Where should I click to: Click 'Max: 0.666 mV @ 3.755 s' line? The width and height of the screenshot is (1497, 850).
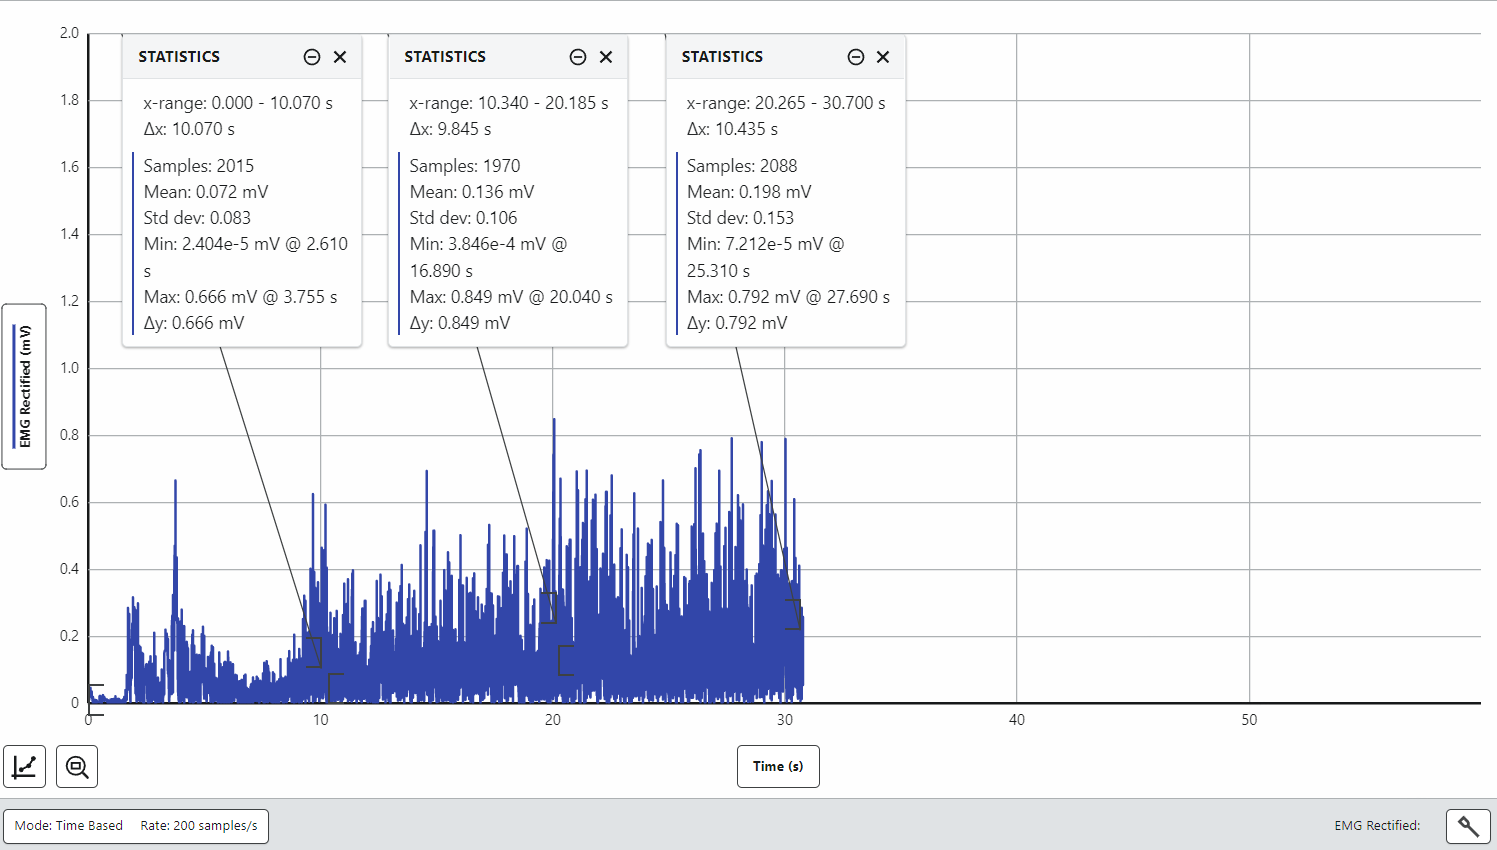coord(241,297)
